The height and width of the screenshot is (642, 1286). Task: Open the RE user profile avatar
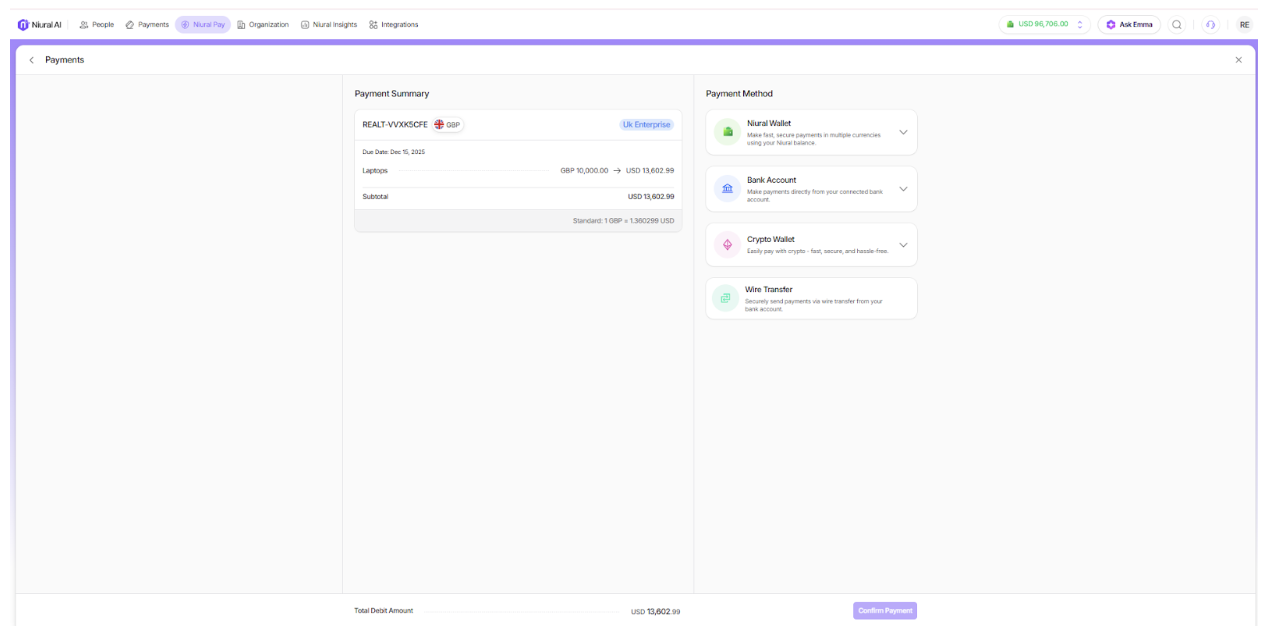click(x=1244, y=25)
